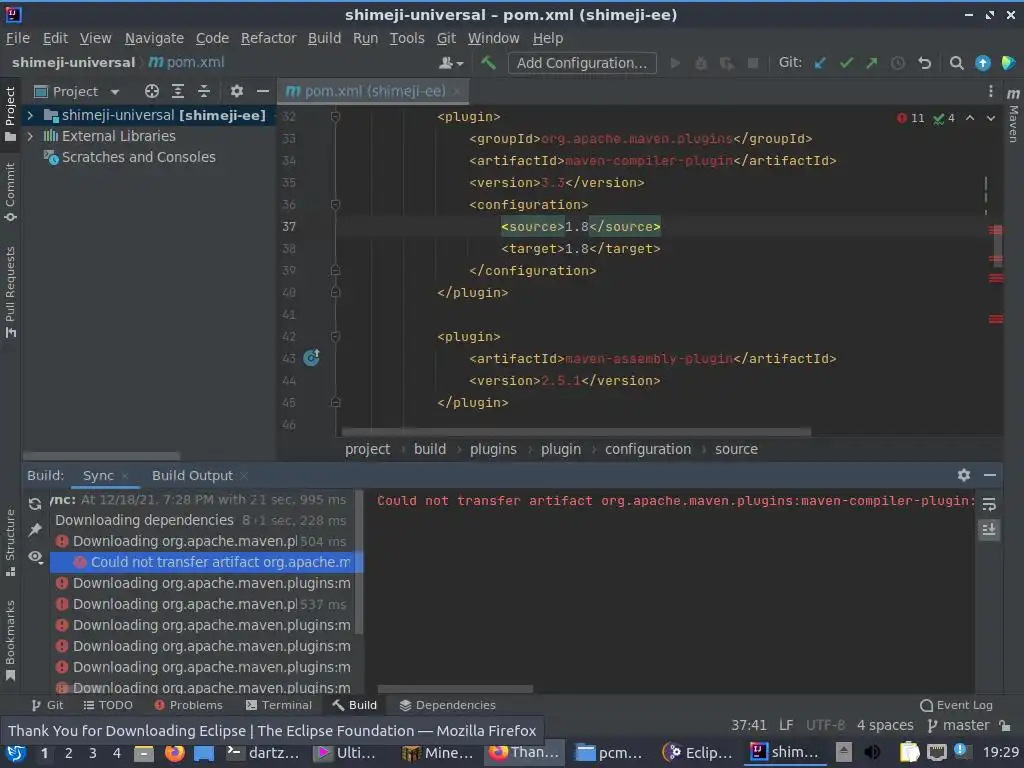1024x768 pixels.
Task: Fold the plugin tag at line 32
Action: 335,116
